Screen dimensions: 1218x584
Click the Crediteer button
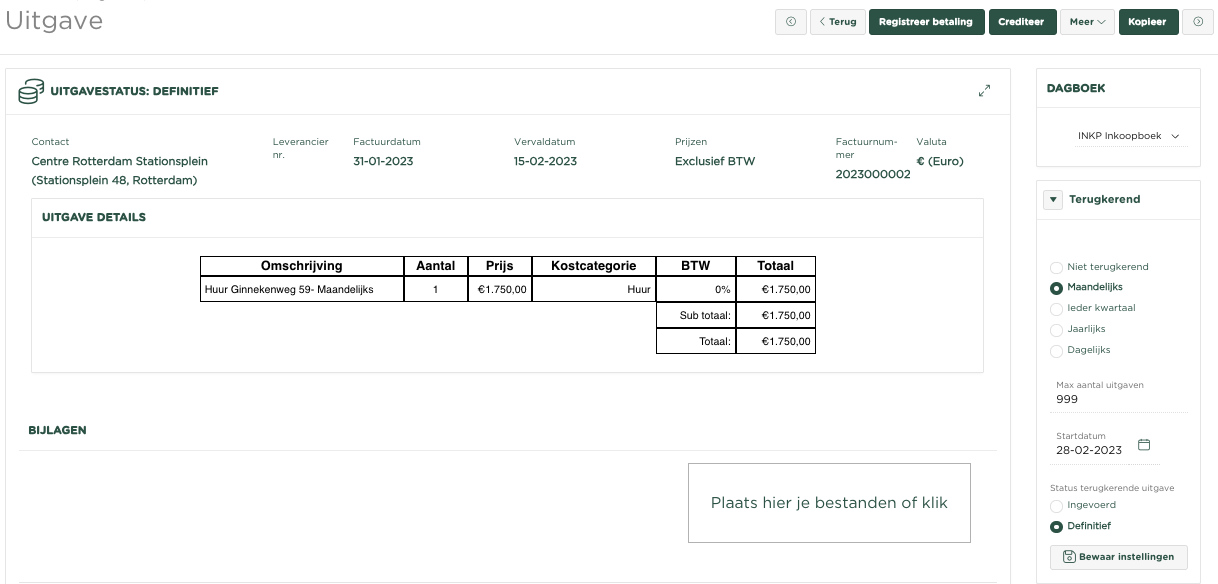click(1022, 22)
